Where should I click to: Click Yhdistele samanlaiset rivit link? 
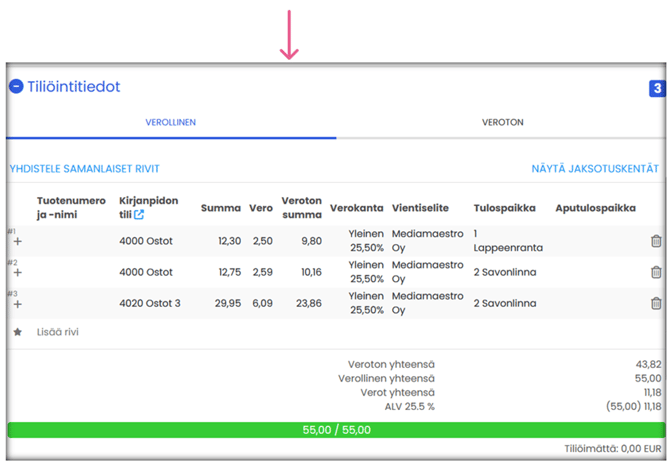point(84,169)
